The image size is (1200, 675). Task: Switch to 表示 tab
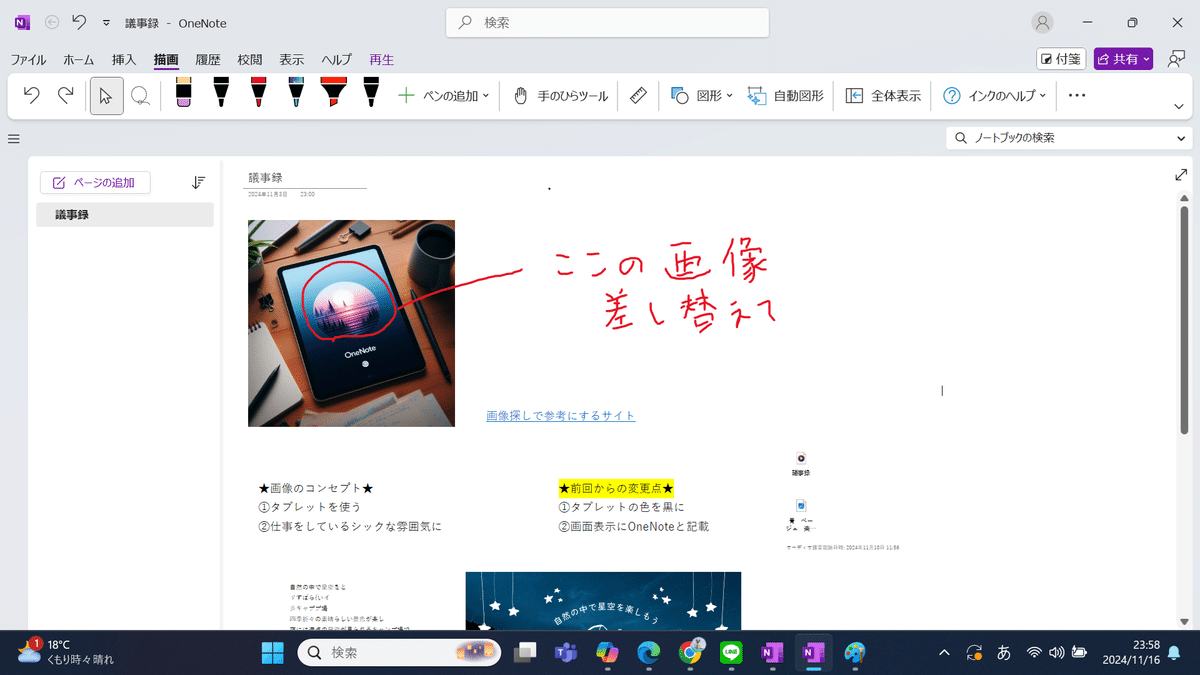292,60
